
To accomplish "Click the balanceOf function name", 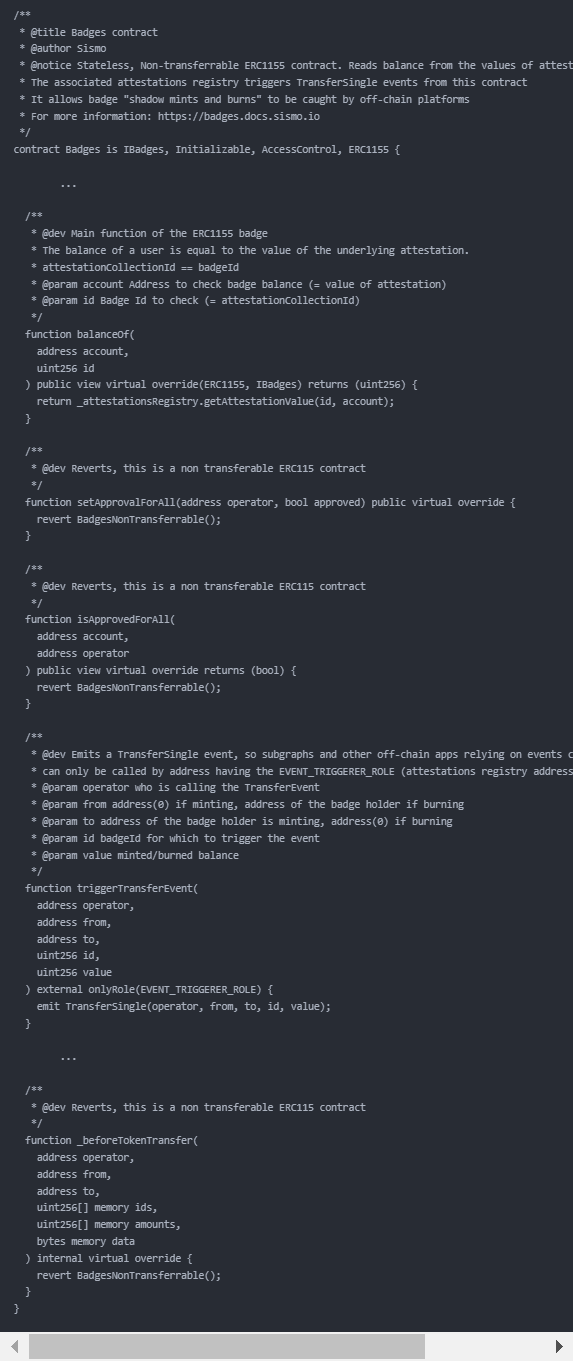I will pyautogui.click(x=103, y=334).
